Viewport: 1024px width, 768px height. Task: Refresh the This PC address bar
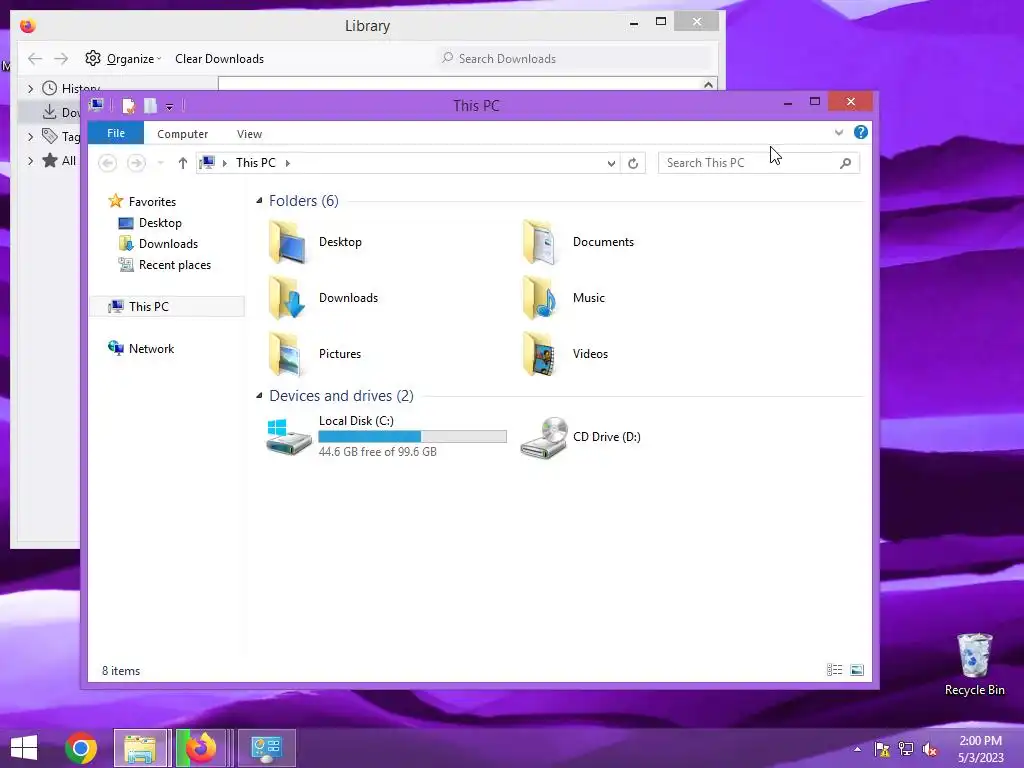(x=633, y=163)
